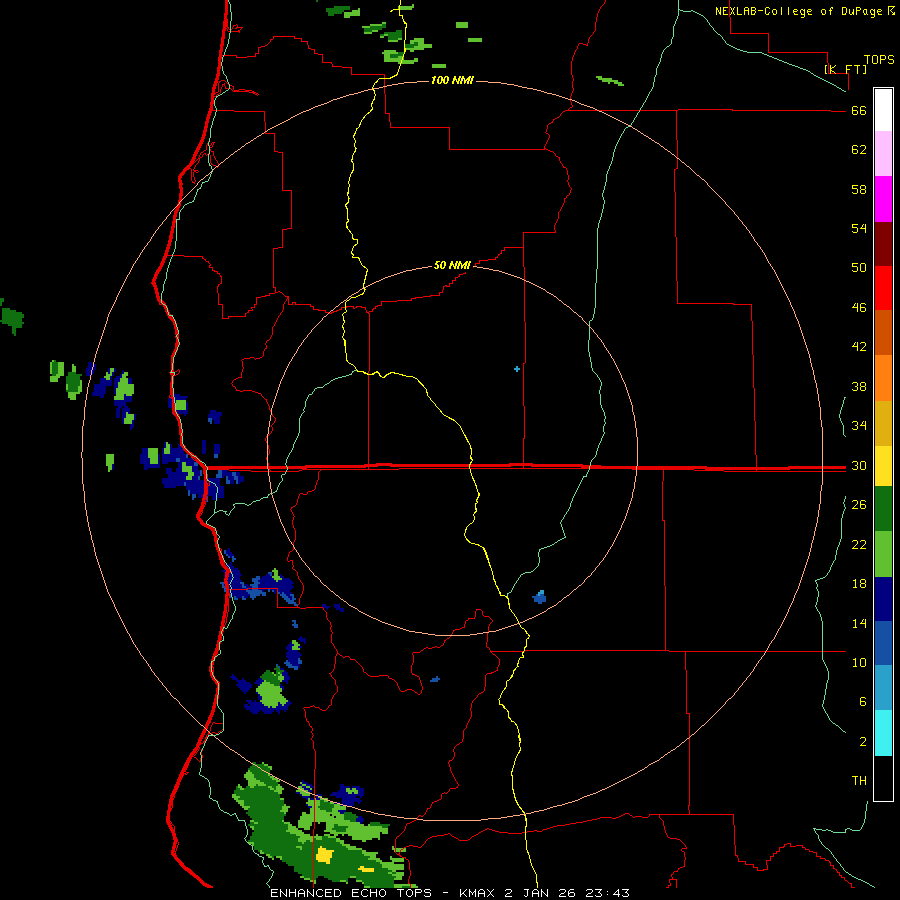Select the light green legend swatch
900x900 pixels.
[883, 554]
